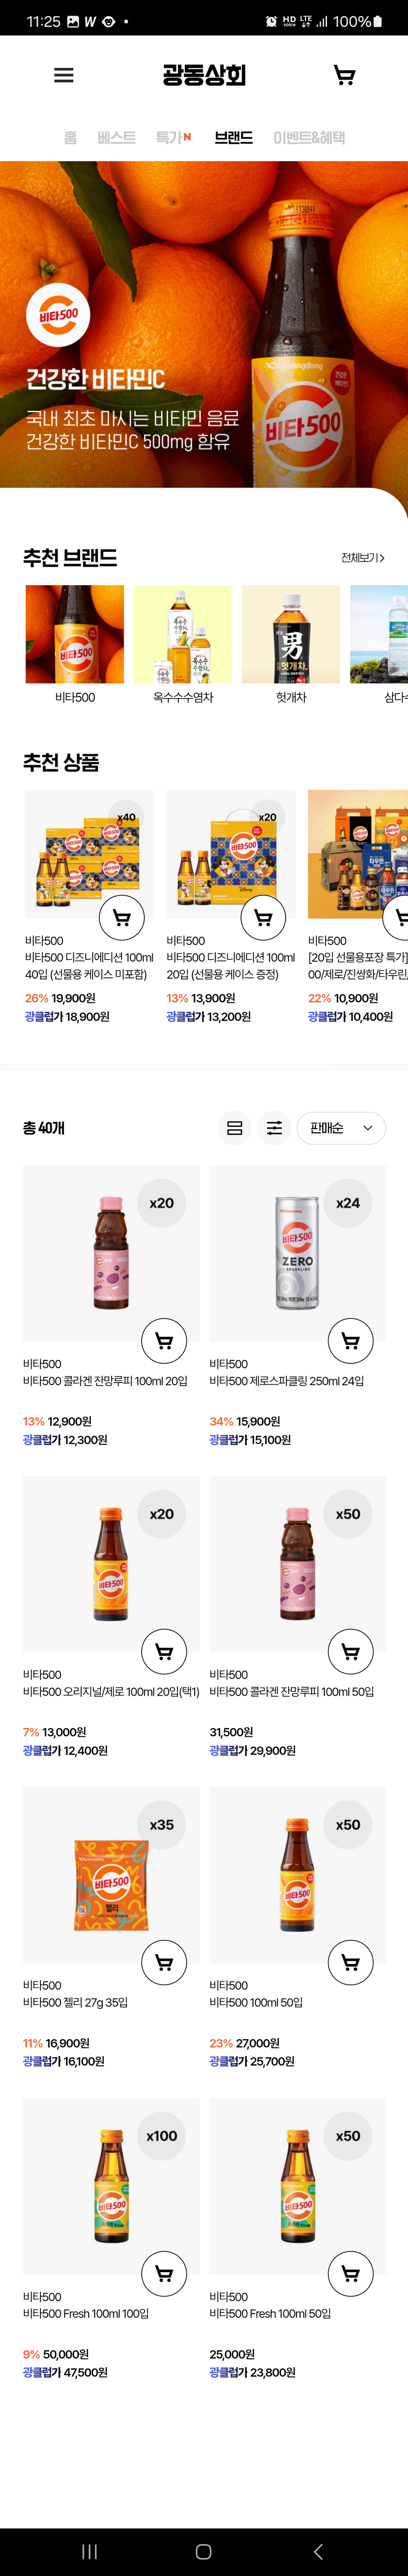Switch to the 이벤트&혜택 tab

point(309,138)
